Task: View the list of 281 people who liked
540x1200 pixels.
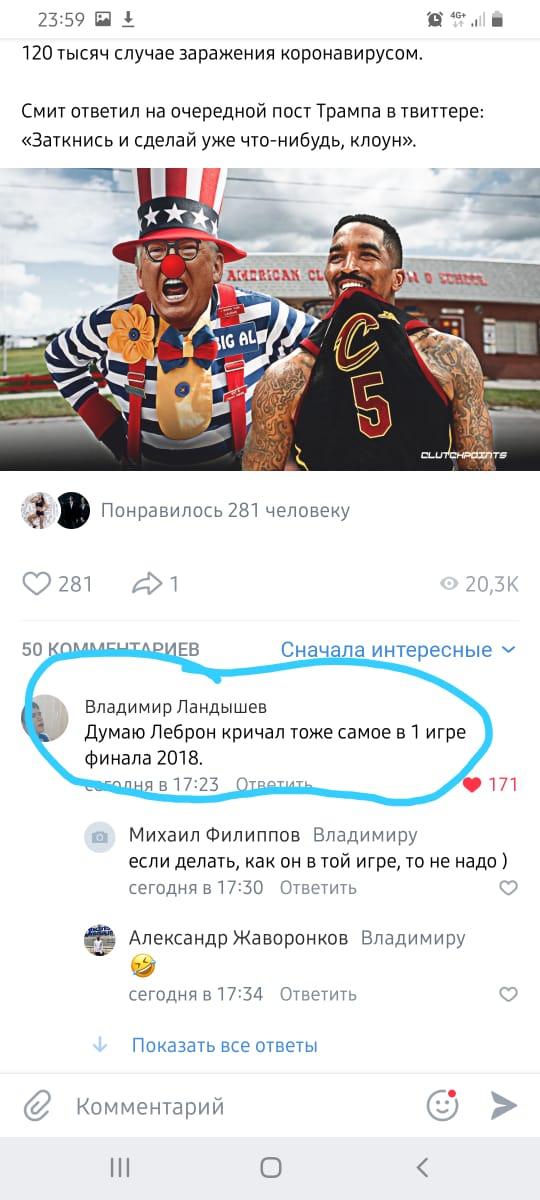Action: [225, 511]
